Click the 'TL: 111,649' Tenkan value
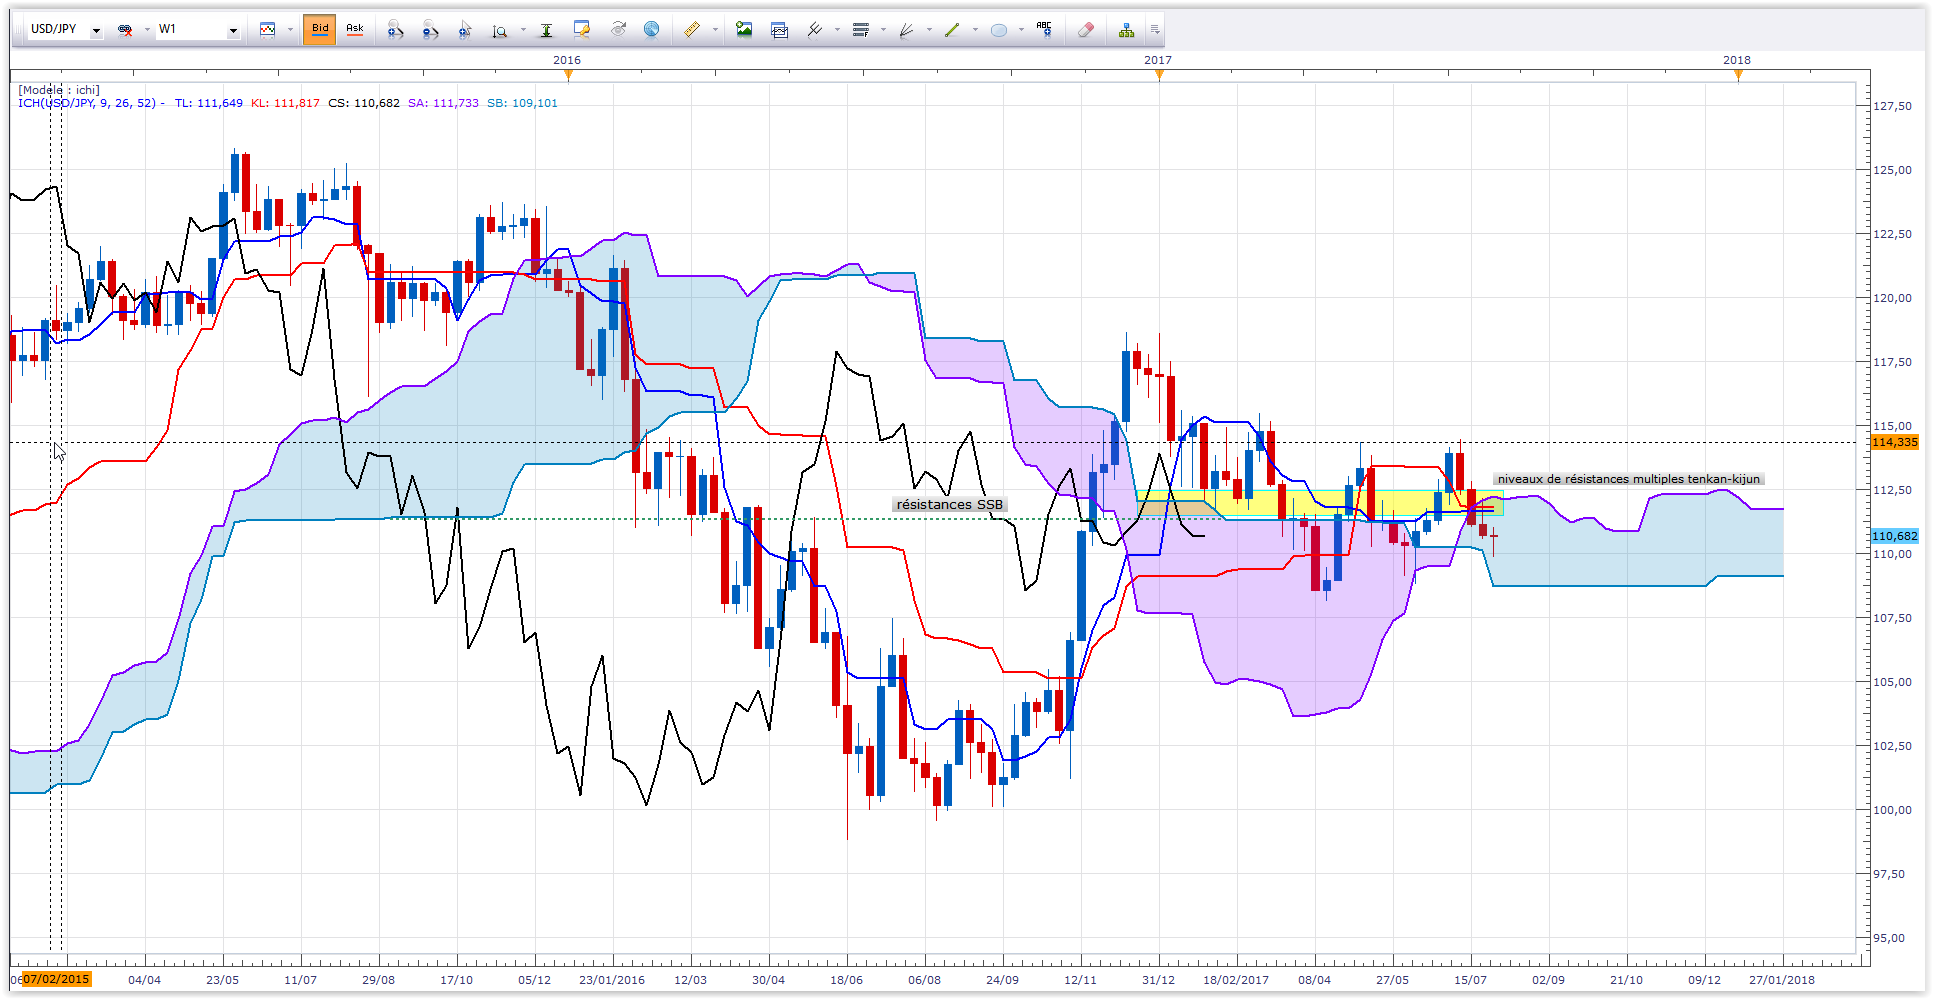 pos(209,103)
